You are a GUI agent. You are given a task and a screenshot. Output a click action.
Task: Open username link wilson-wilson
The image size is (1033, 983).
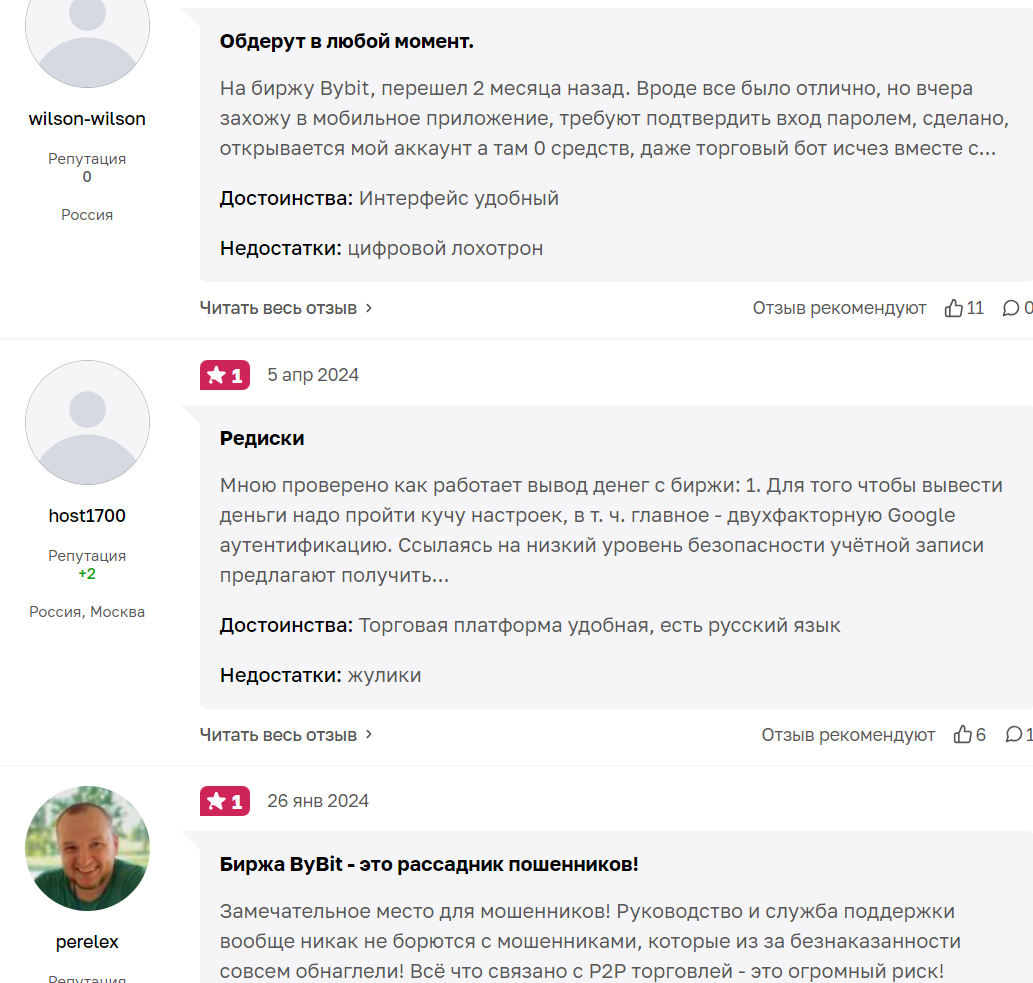(87, 119)
